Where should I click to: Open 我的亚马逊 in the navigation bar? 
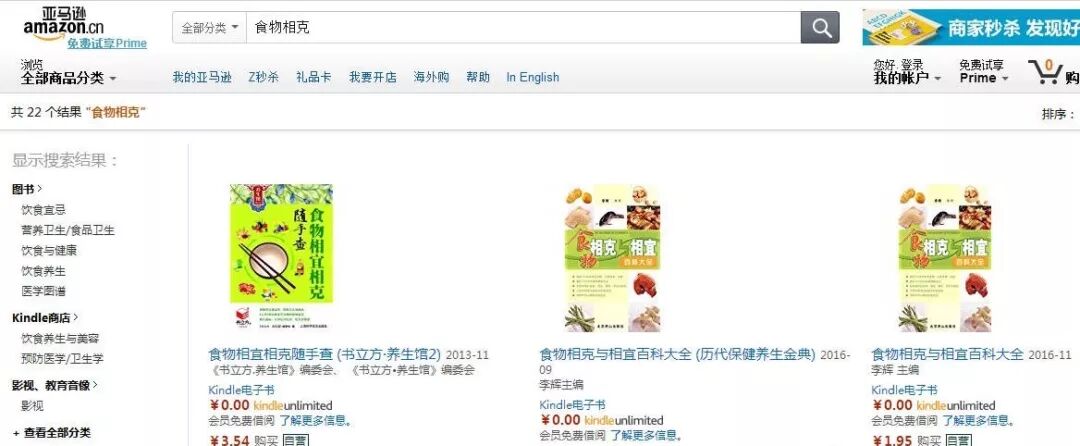coord(202,77)
